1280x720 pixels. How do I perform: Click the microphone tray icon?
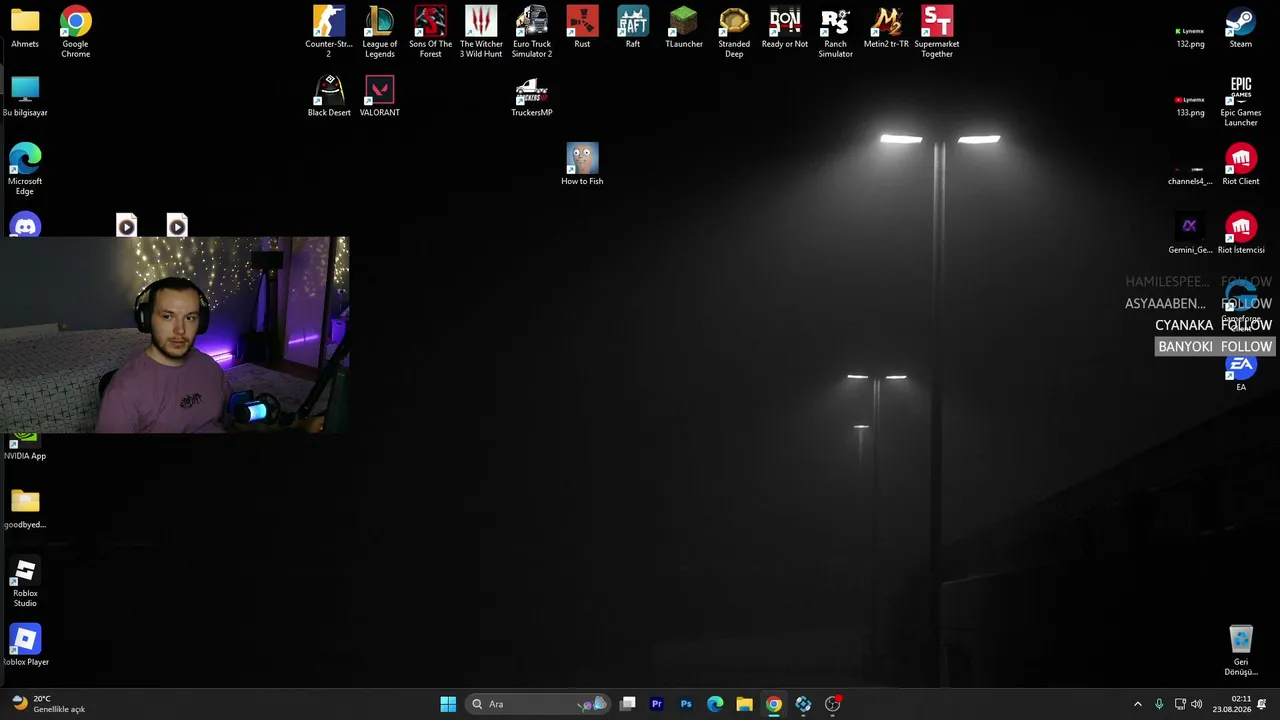pyautogui.click(x=1159, y=704)
